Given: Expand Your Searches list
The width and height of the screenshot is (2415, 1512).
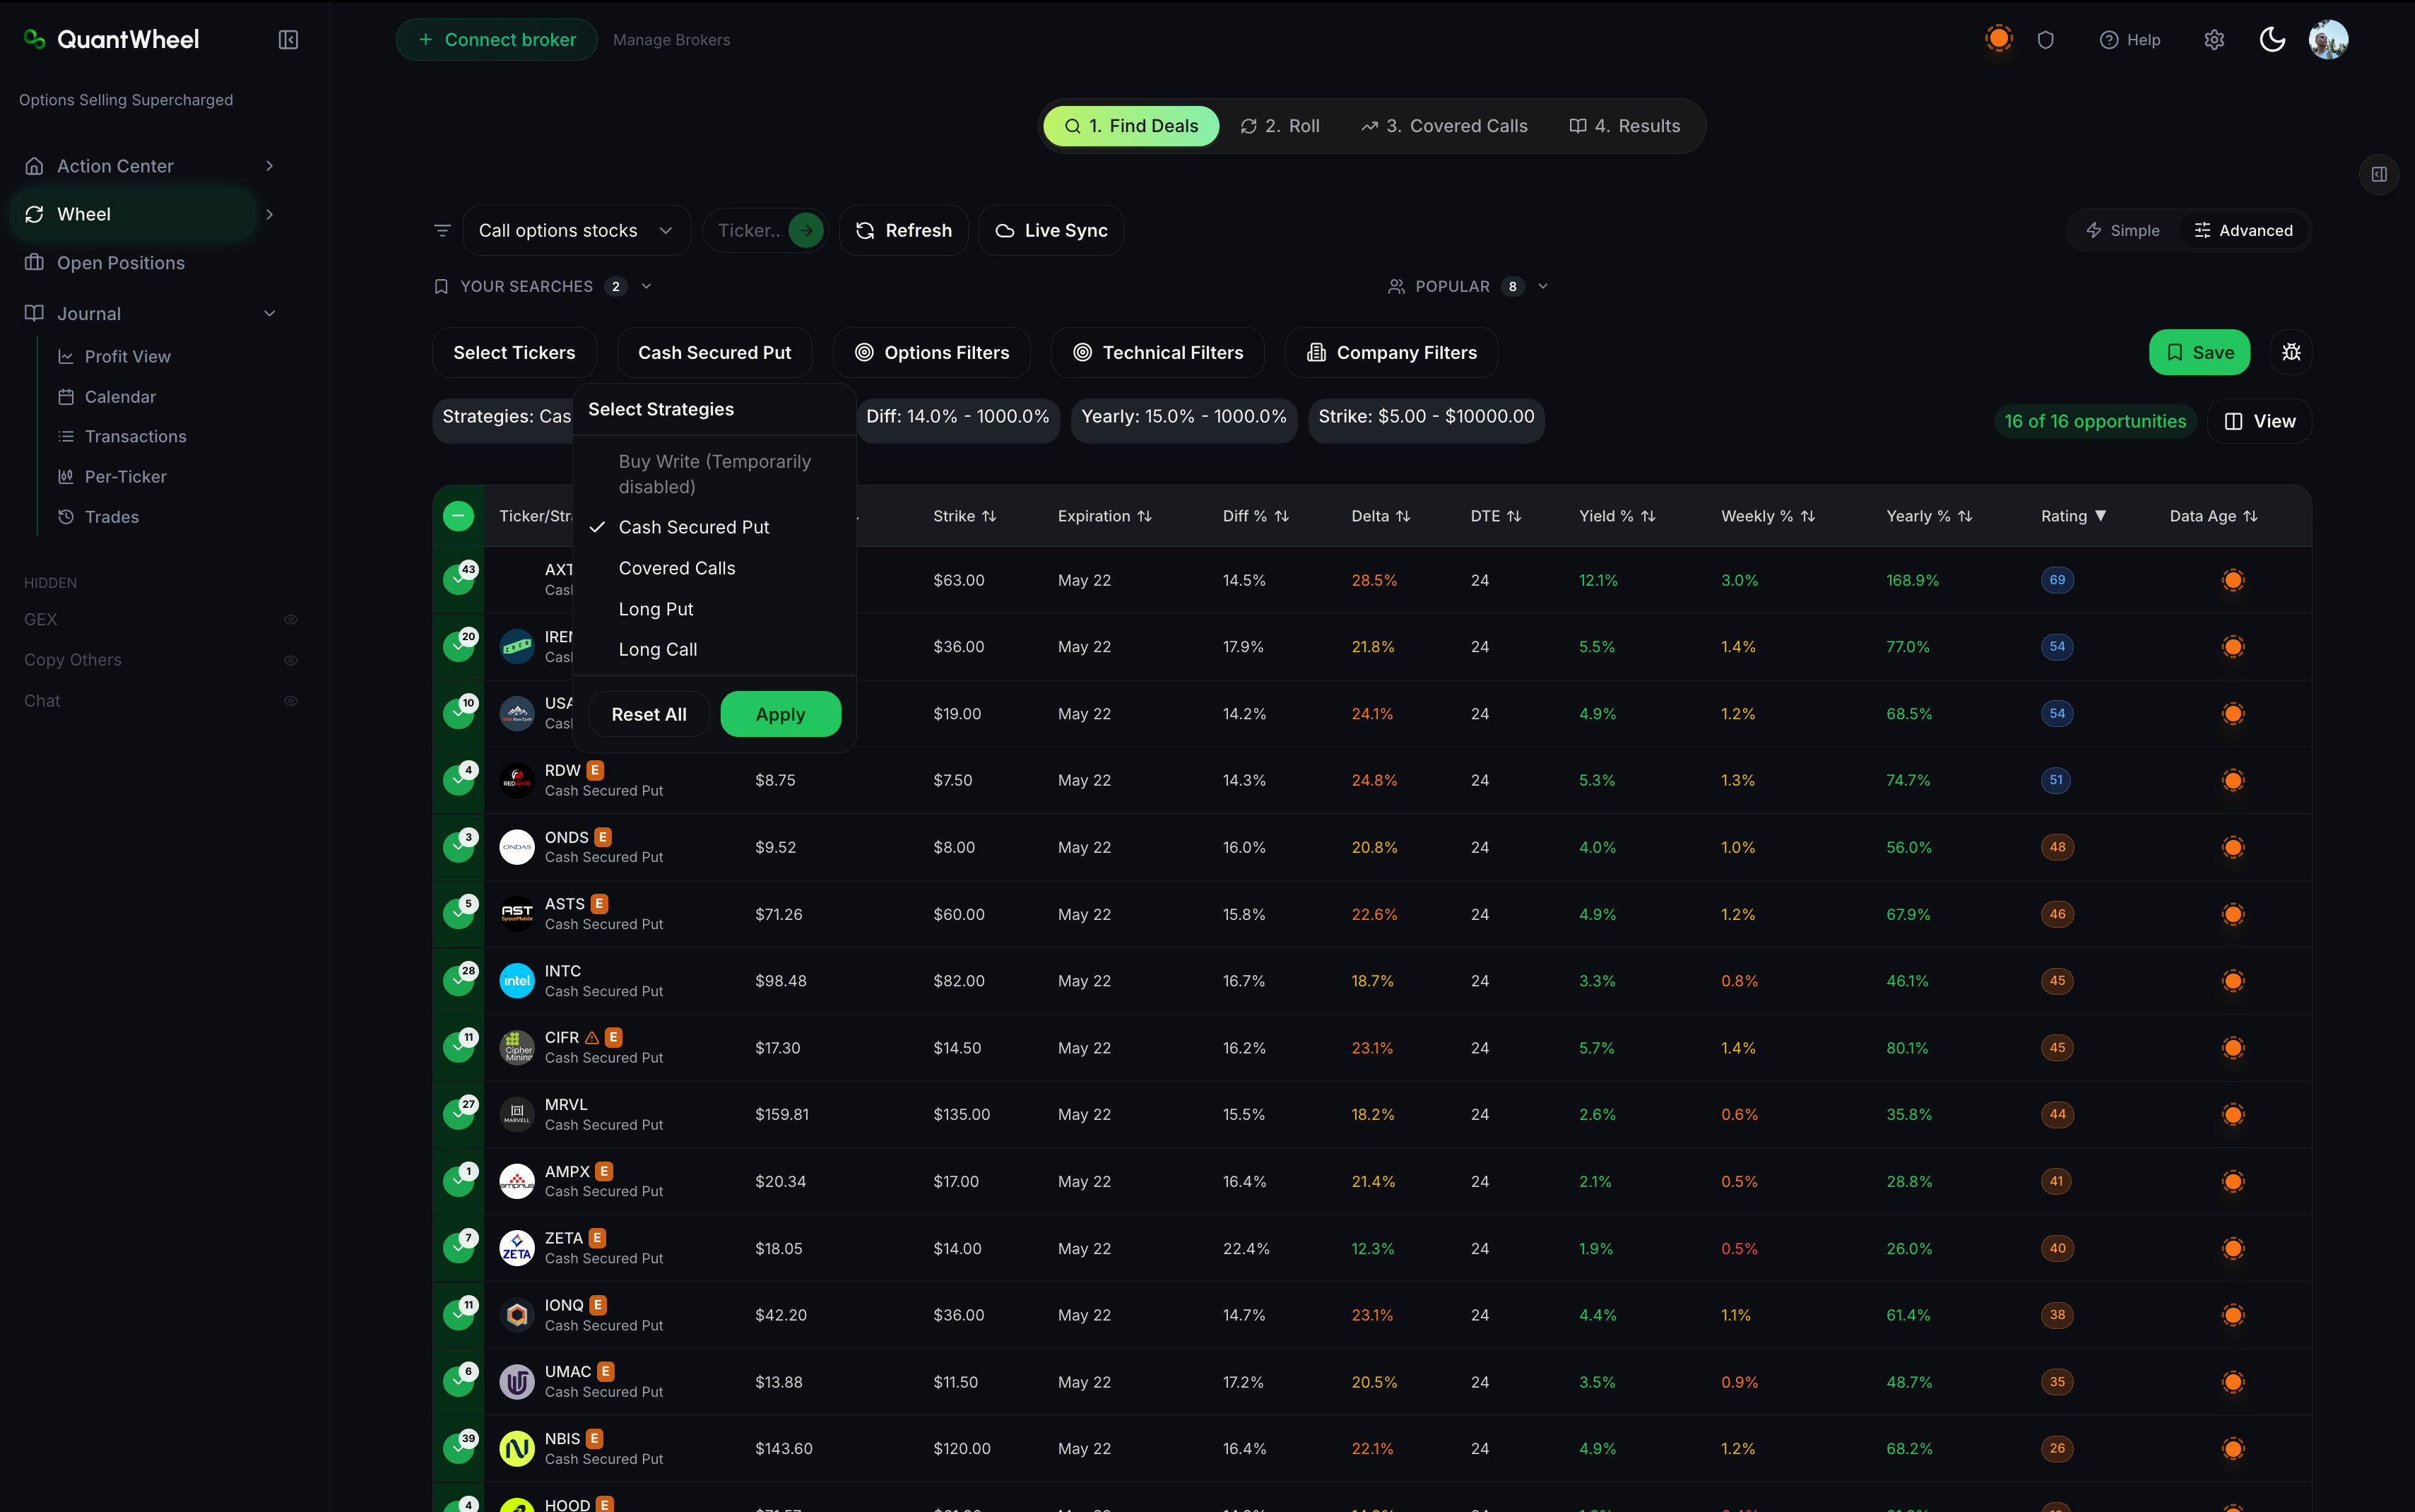Looking at the screenshot, I should pos(543,287).
